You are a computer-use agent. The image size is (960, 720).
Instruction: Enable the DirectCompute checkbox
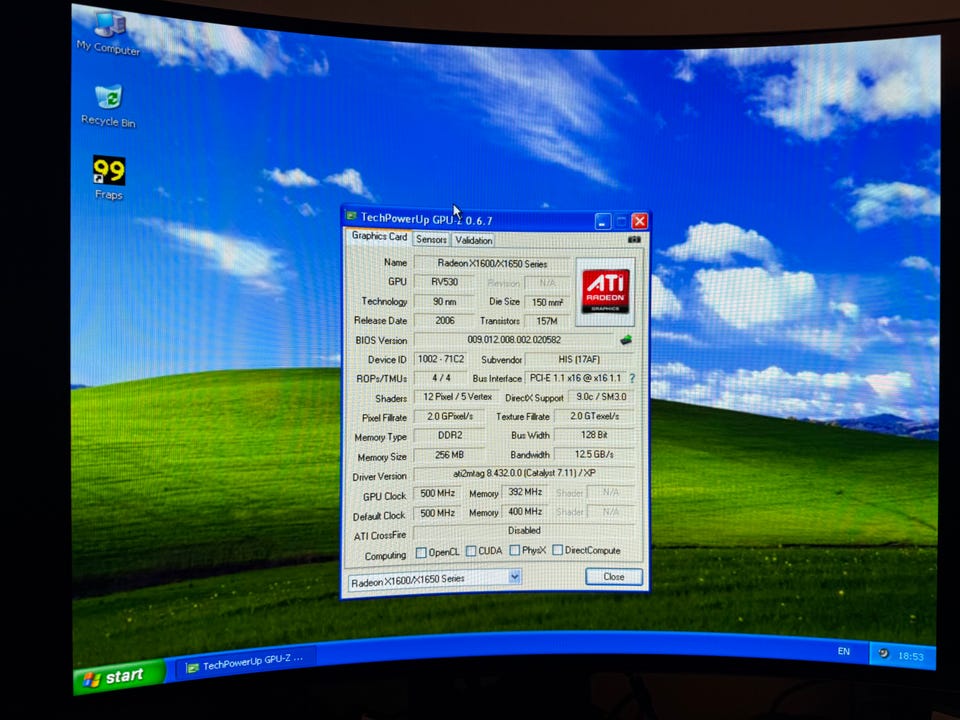(x=558, y=550)
